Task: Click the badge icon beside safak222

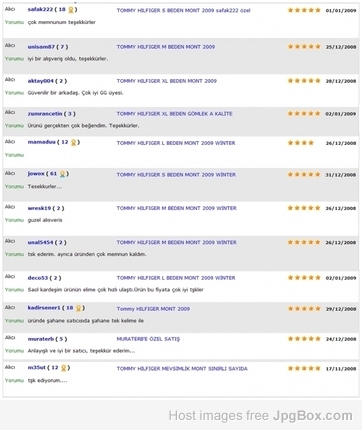Action: coord(71,10)
